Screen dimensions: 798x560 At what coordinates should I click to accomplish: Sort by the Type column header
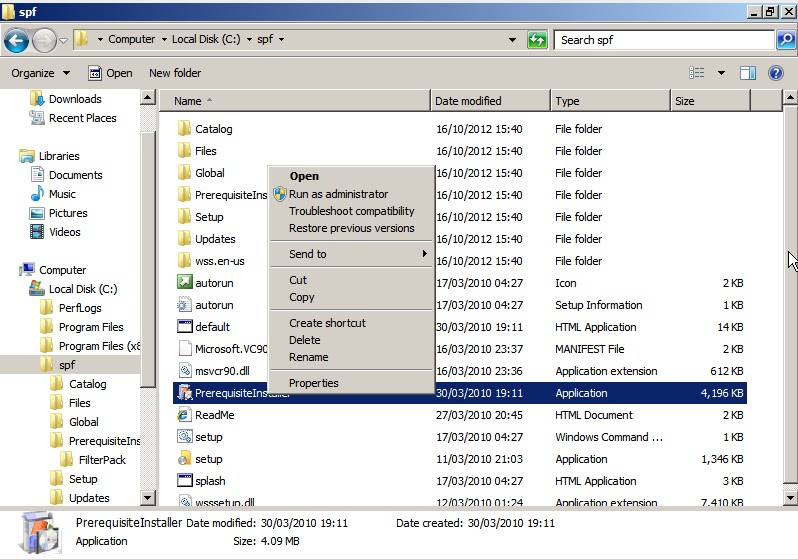click(610, 101)
